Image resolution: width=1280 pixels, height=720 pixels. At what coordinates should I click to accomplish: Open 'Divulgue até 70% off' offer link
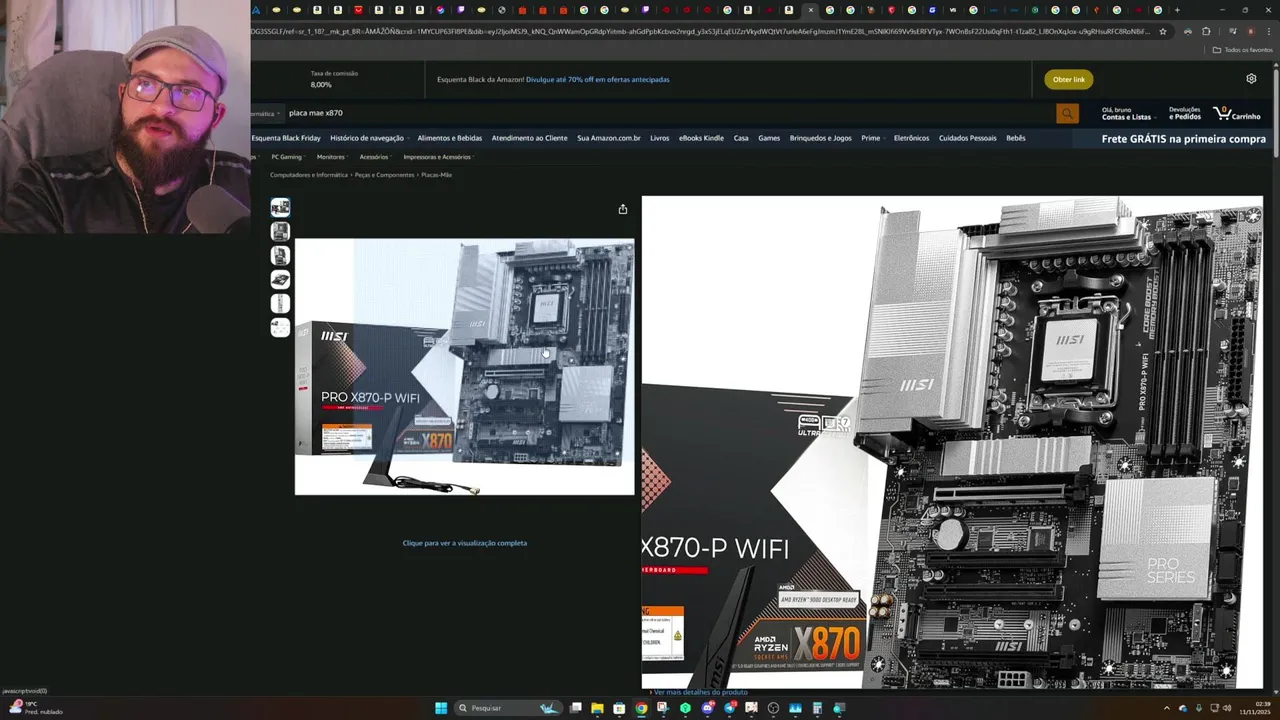click(598, 79)
